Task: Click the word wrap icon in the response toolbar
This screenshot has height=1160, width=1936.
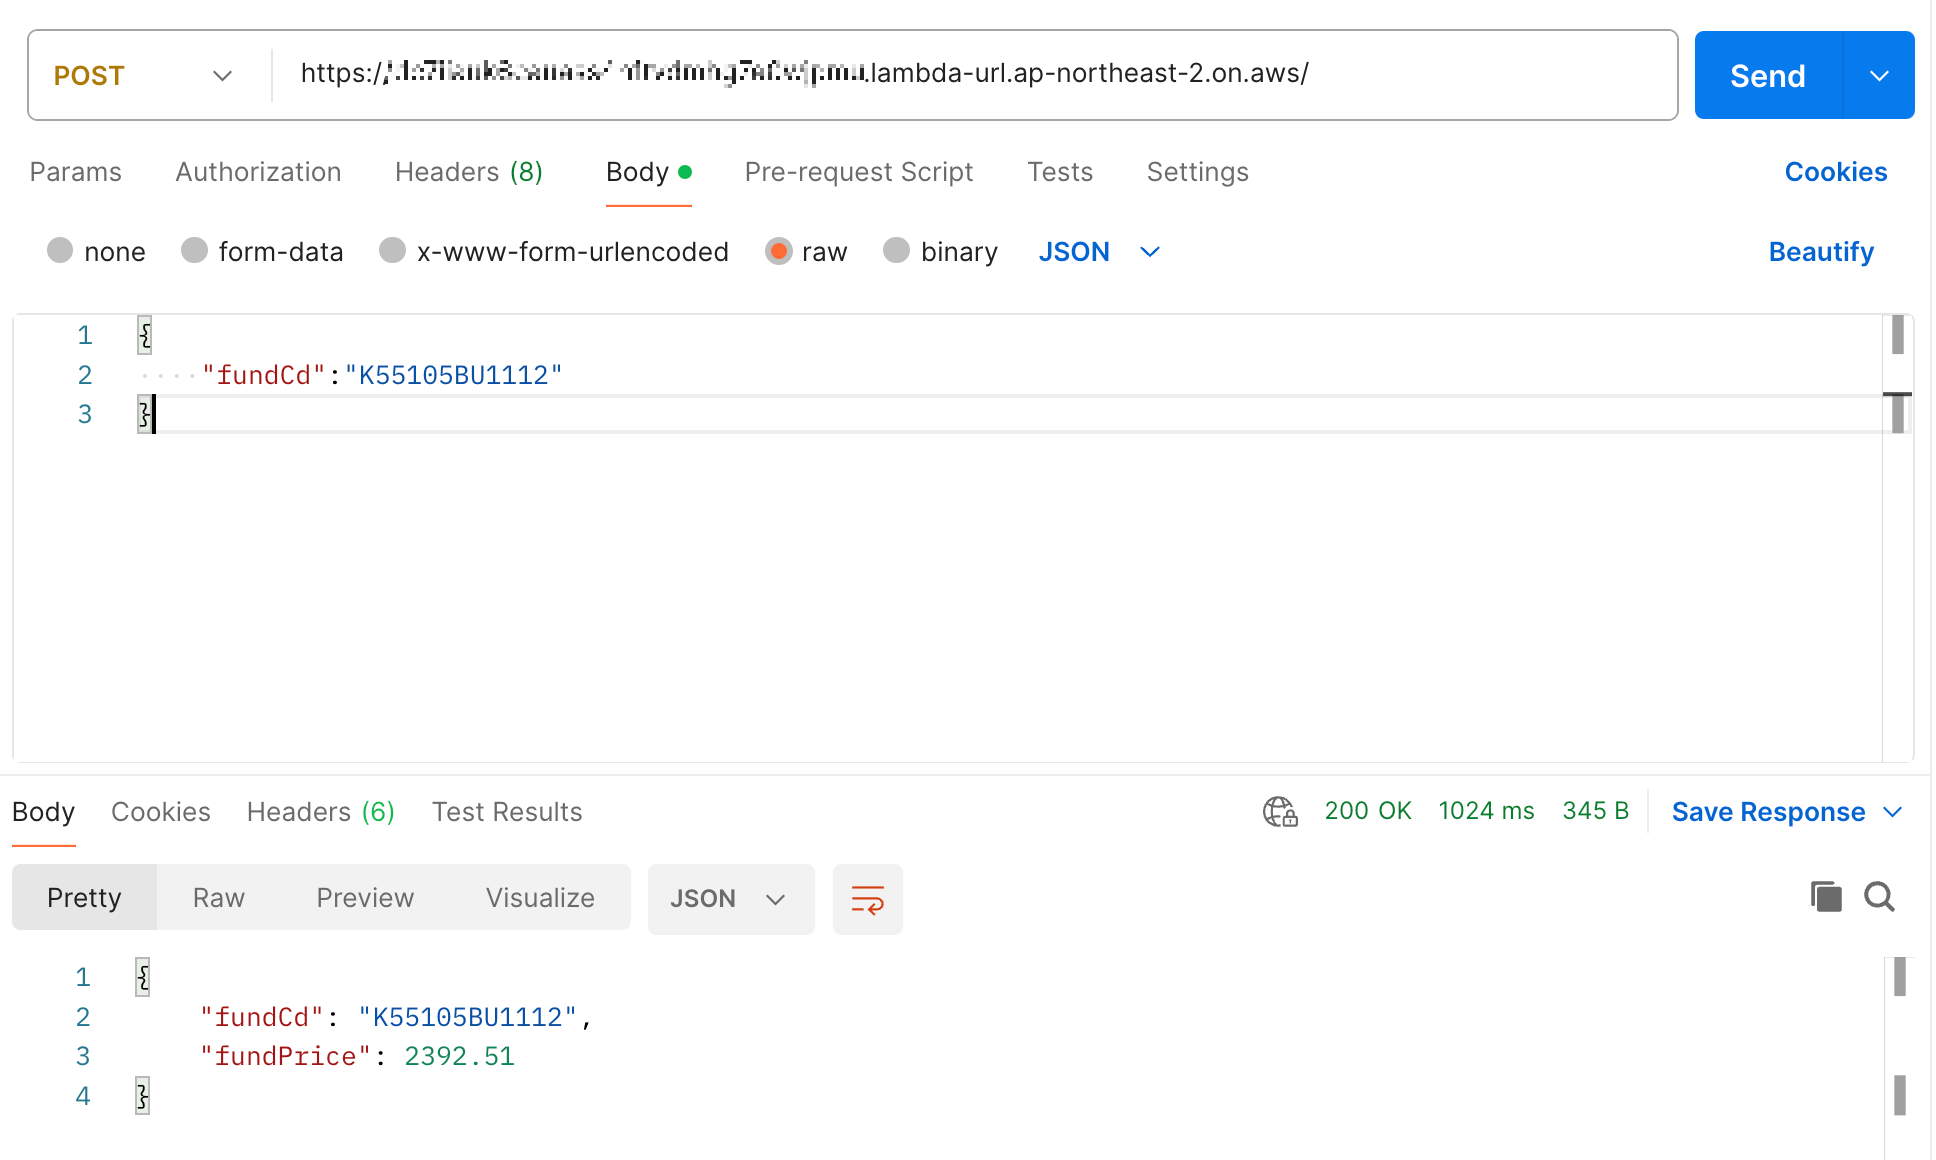Action: pos(867,899)
